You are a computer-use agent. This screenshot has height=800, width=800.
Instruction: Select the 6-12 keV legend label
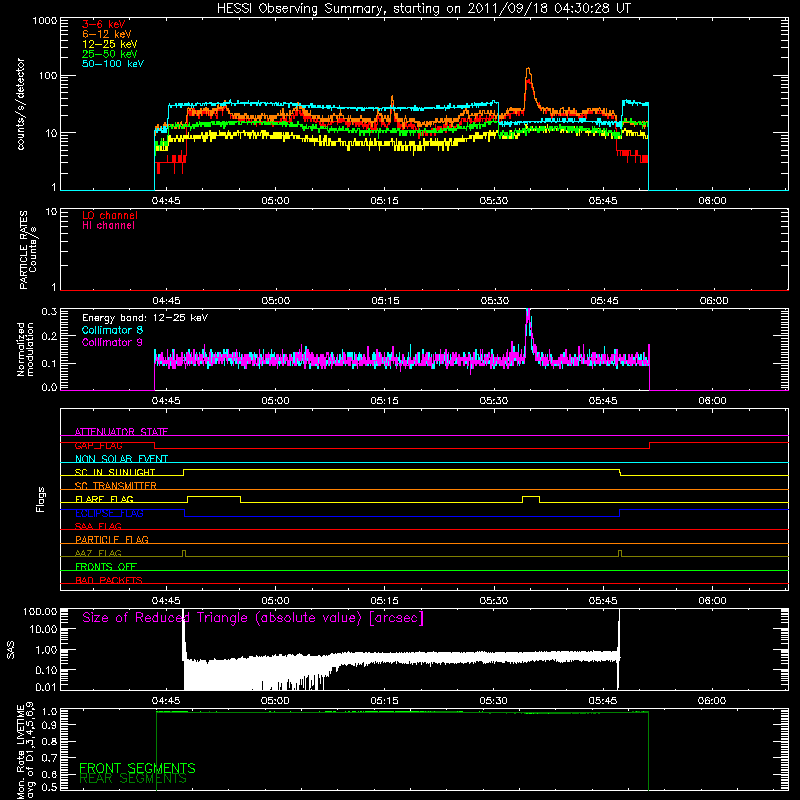pyautogui.click(x=107, y=34)
